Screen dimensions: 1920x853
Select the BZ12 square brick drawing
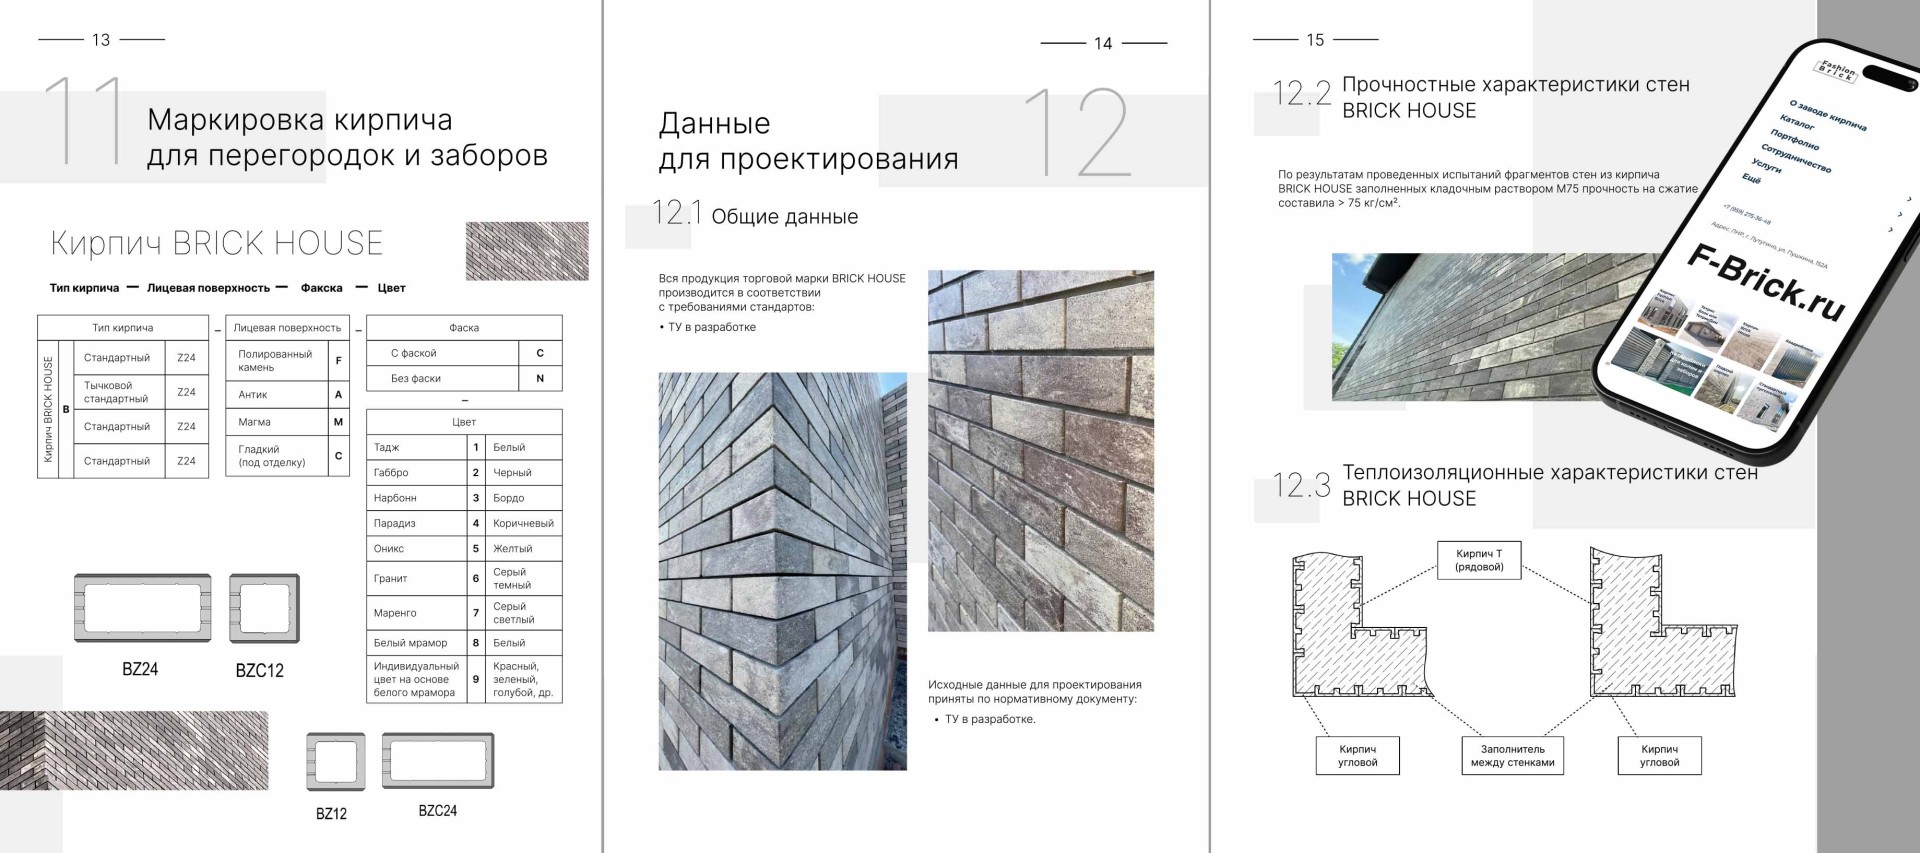335,762
